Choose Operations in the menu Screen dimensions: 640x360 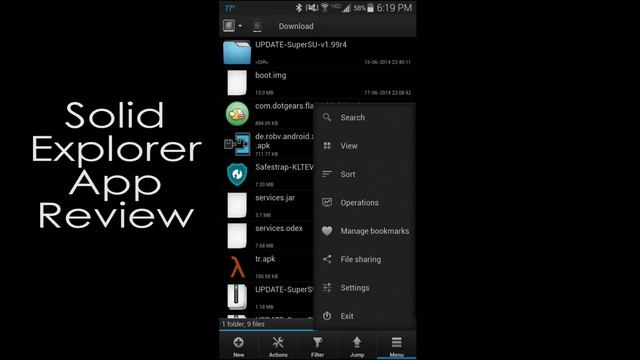pos(360,203)
